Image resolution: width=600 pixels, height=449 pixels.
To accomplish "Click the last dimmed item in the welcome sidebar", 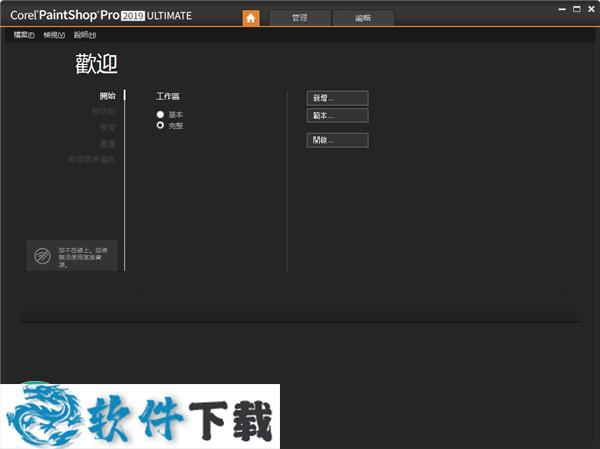I will 91,159.
